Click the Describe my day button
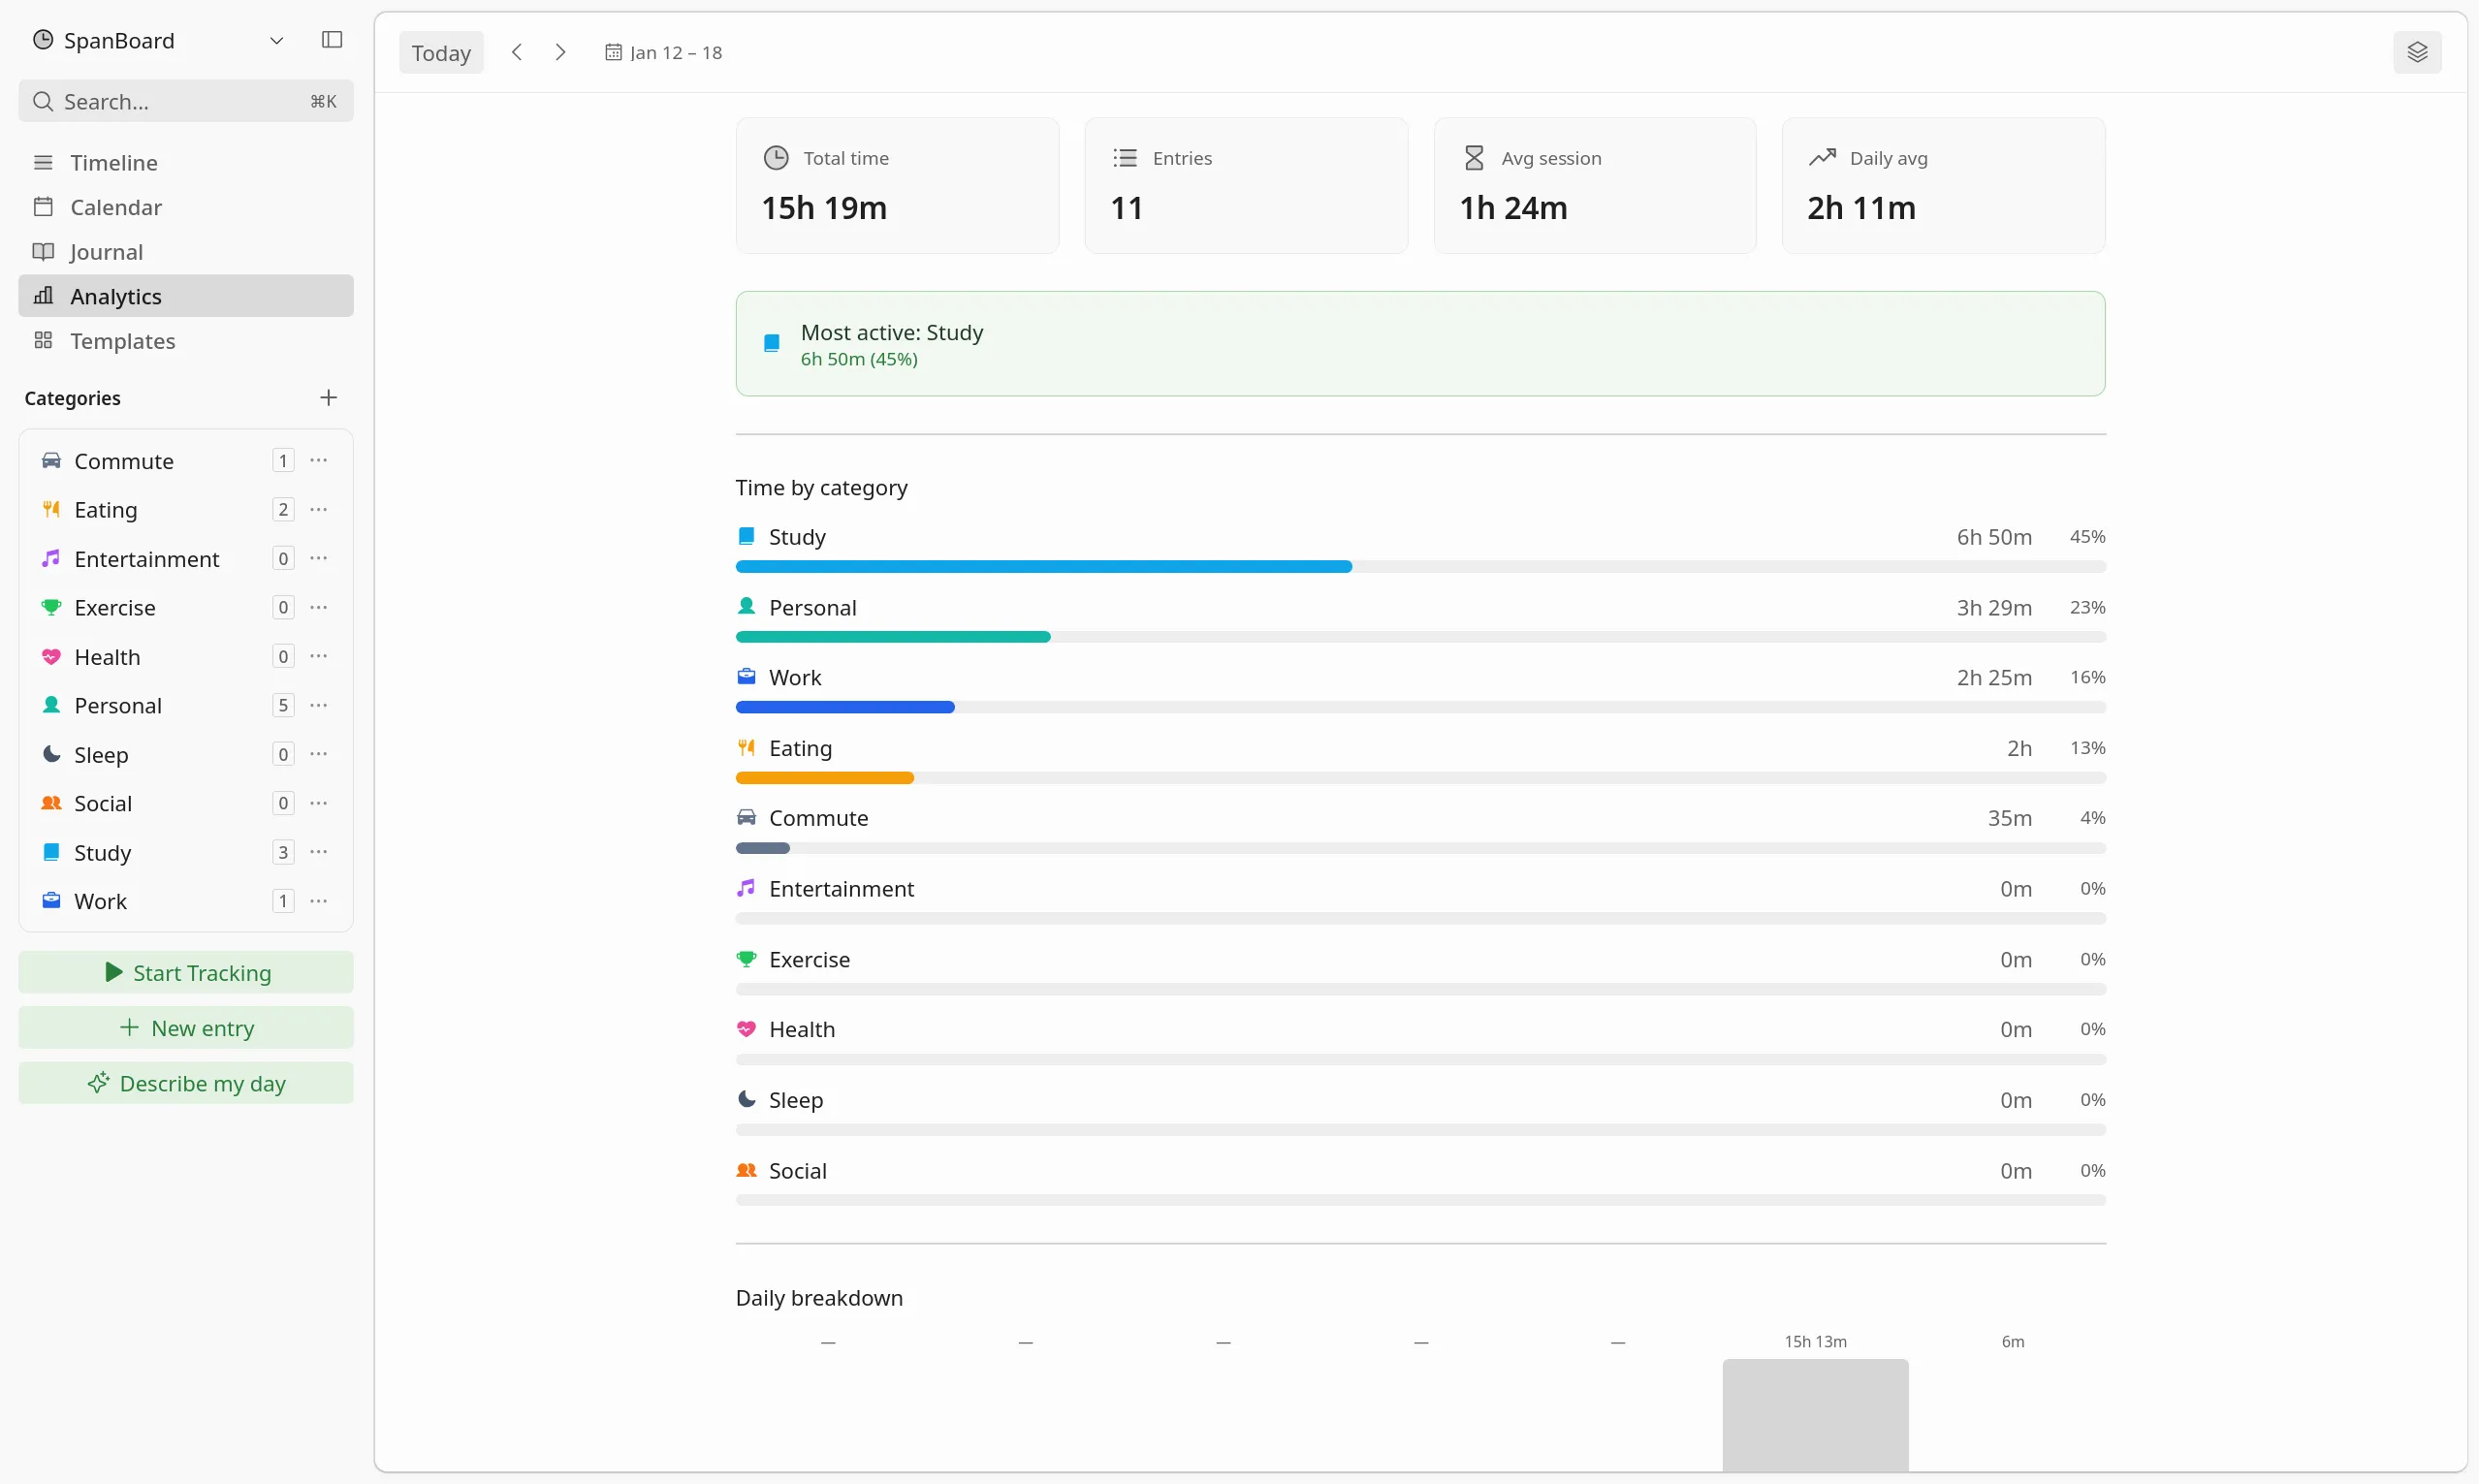Image resolution: width=2479 pixels, height=1484 pixels. [185, 1083]
